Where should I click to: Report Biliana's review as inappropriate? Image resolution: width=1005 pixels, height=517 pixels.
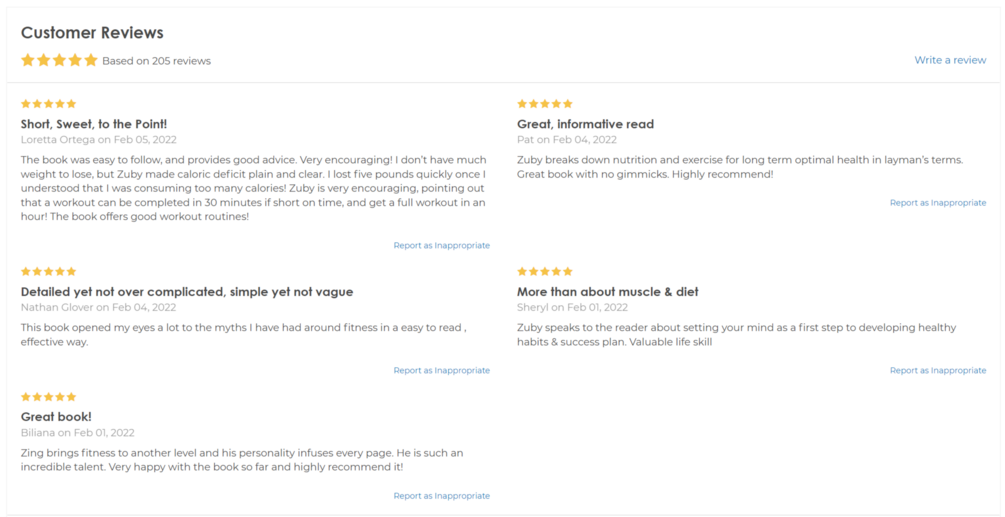coord(442,496)
